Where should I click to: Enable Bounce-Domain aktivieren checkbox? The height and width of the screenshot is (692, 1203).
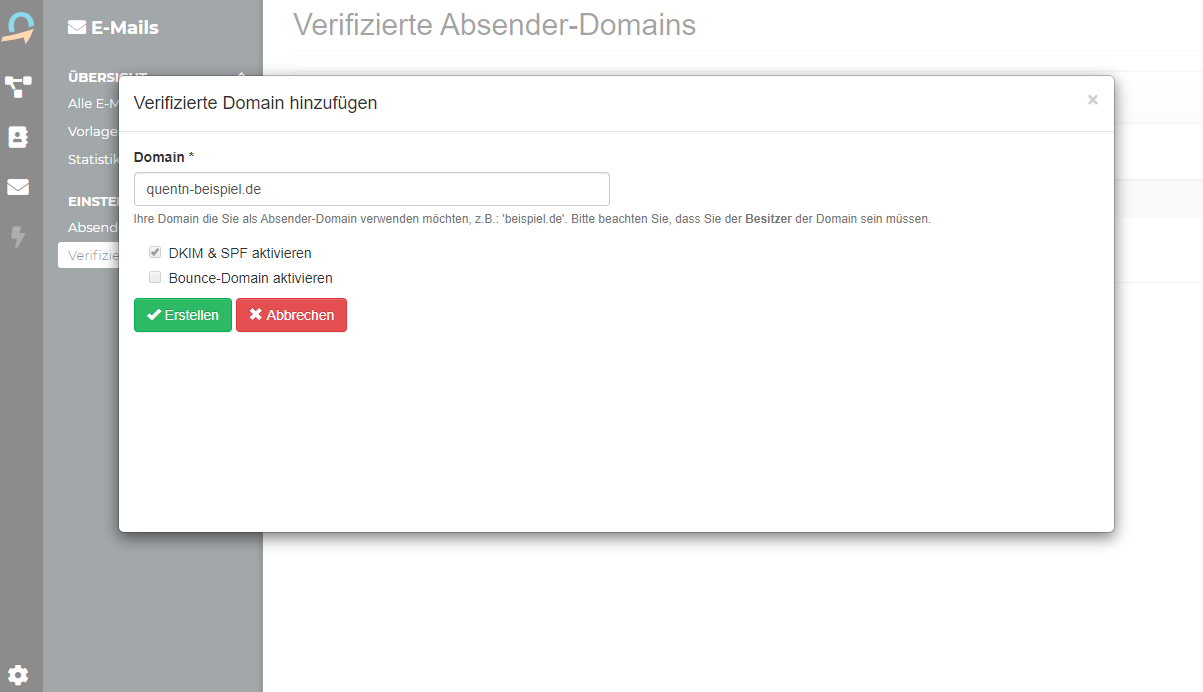[155, 278]
